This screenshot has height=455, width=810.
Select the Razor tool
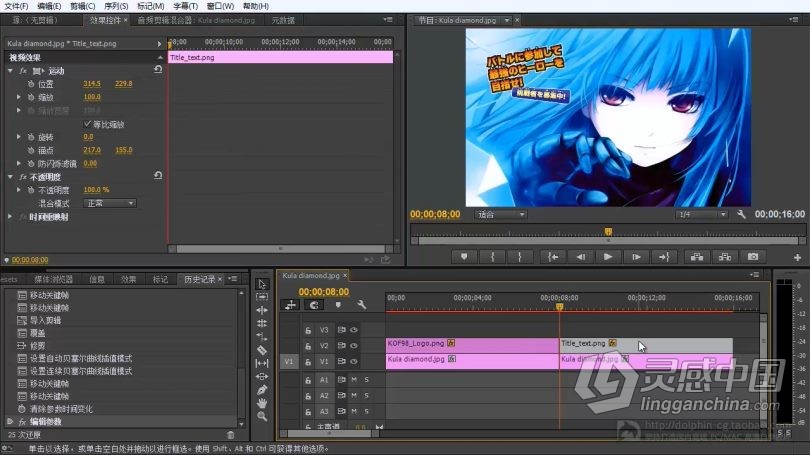coord(262,350)
